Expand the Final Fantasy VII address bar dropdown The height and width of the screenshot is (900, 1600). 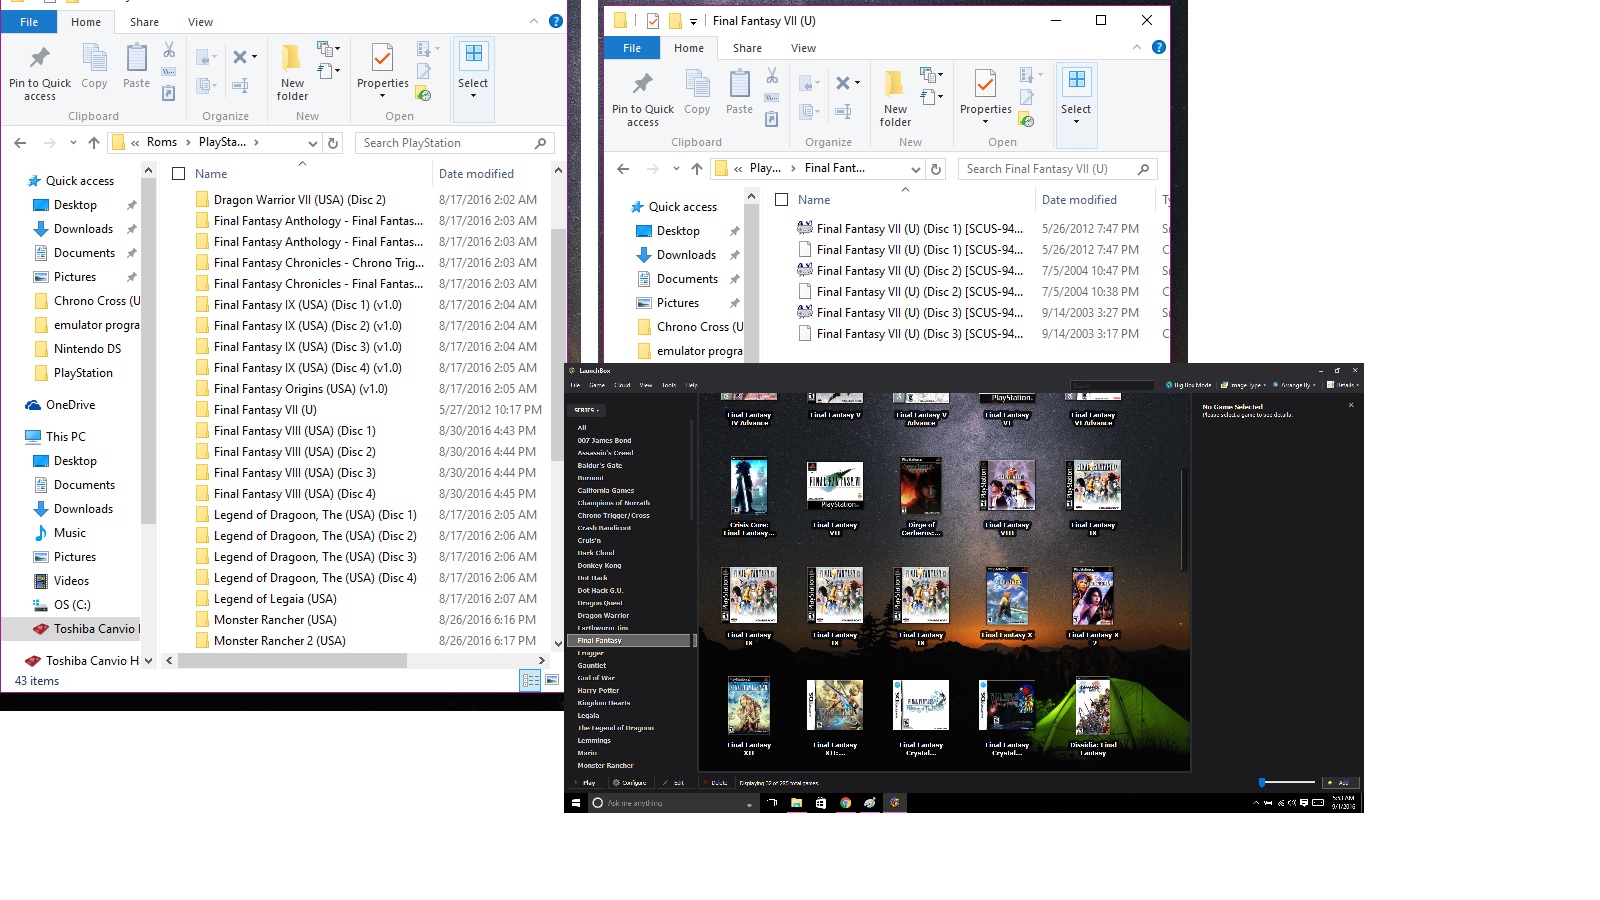914,169
